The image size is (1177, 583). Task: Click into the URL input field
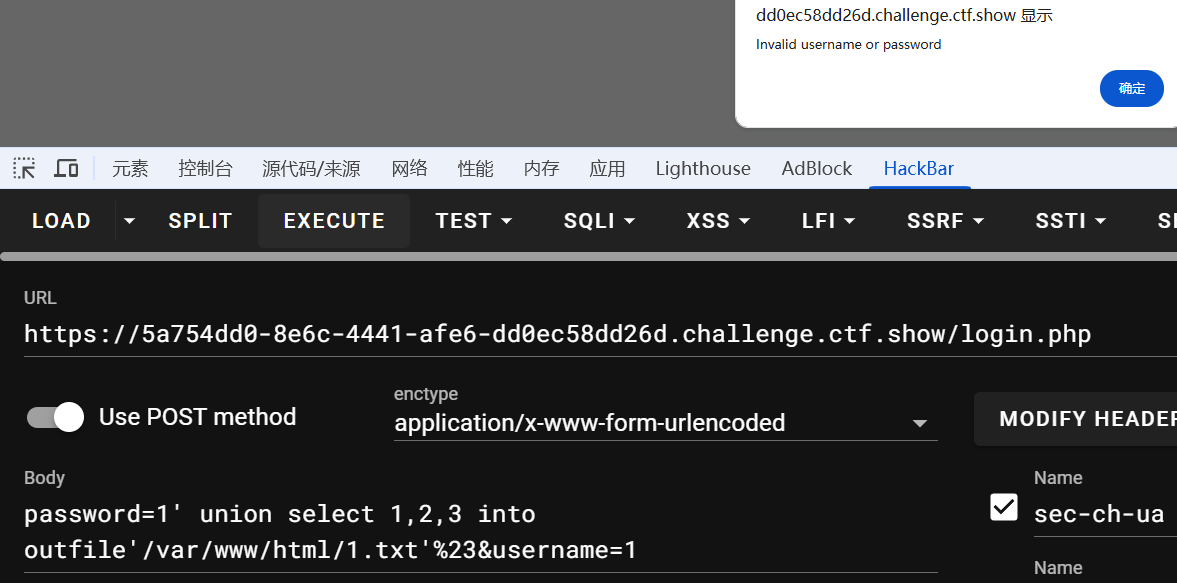pyautogui.click(x=557, y=333)
